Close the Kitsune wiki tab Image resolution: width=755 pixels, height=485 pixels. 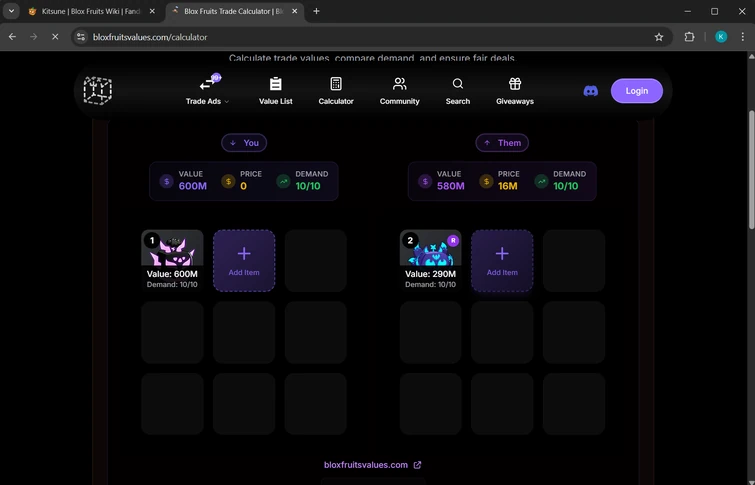tap(152, 11)
